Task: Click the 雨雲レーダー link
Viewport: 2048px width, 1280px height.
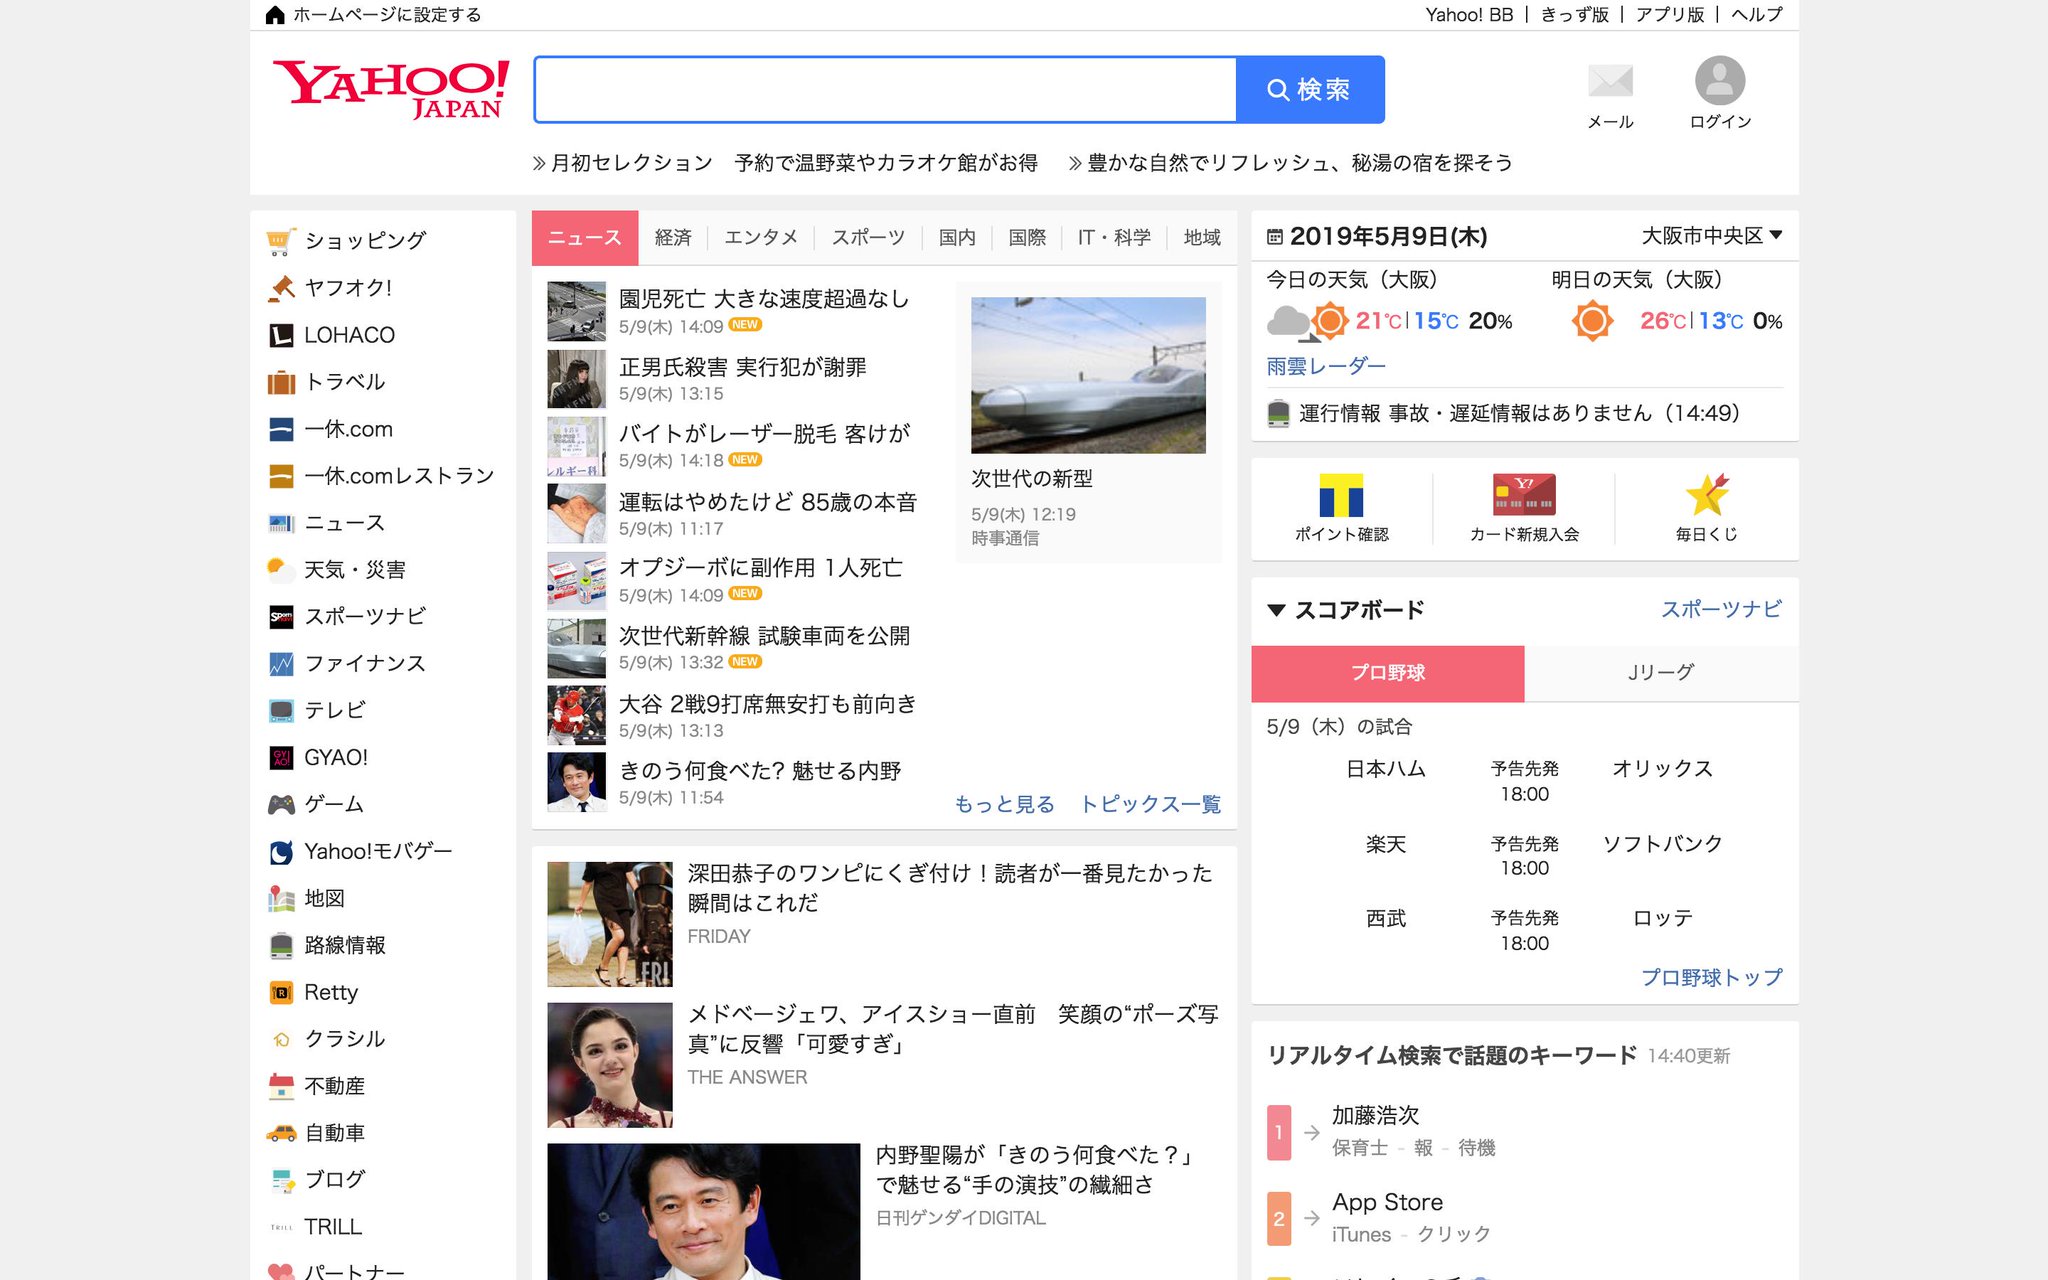Action: click(x=1326, y=367)
